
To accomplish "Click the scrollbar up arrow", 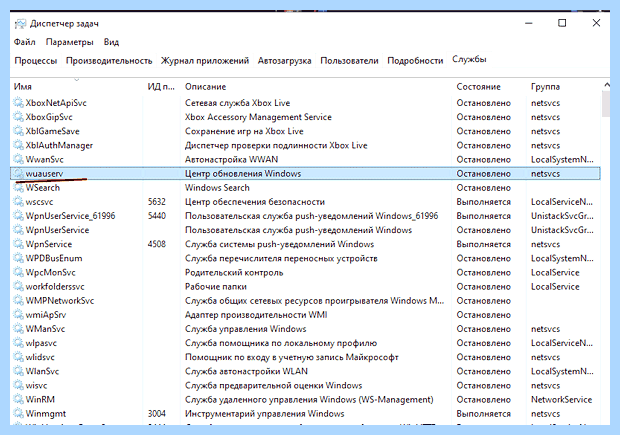I will (x=606, y=85).
